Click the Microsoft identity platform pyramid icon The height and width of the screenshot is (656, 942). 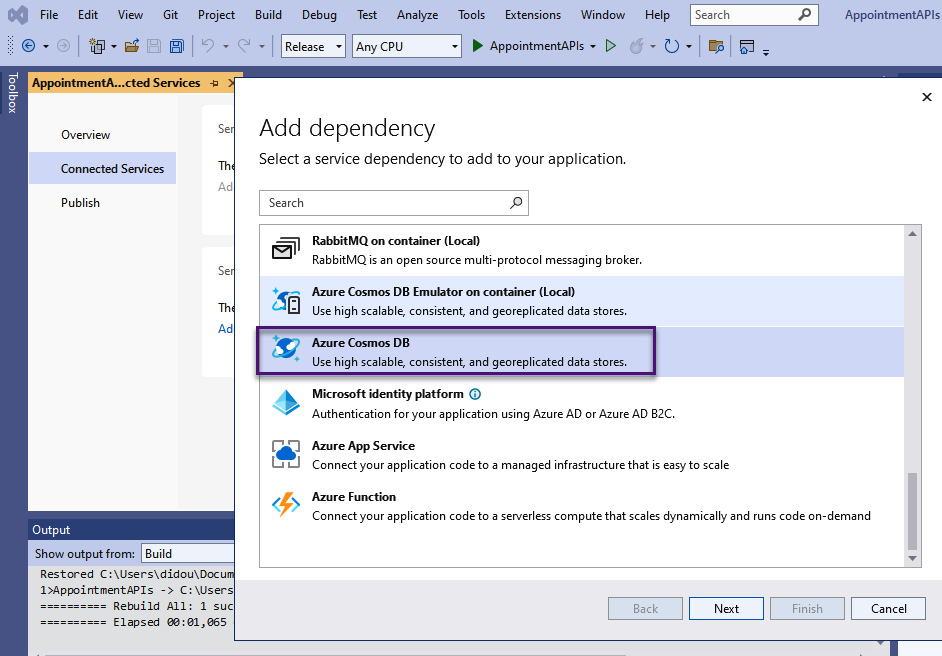coord(286,402)
